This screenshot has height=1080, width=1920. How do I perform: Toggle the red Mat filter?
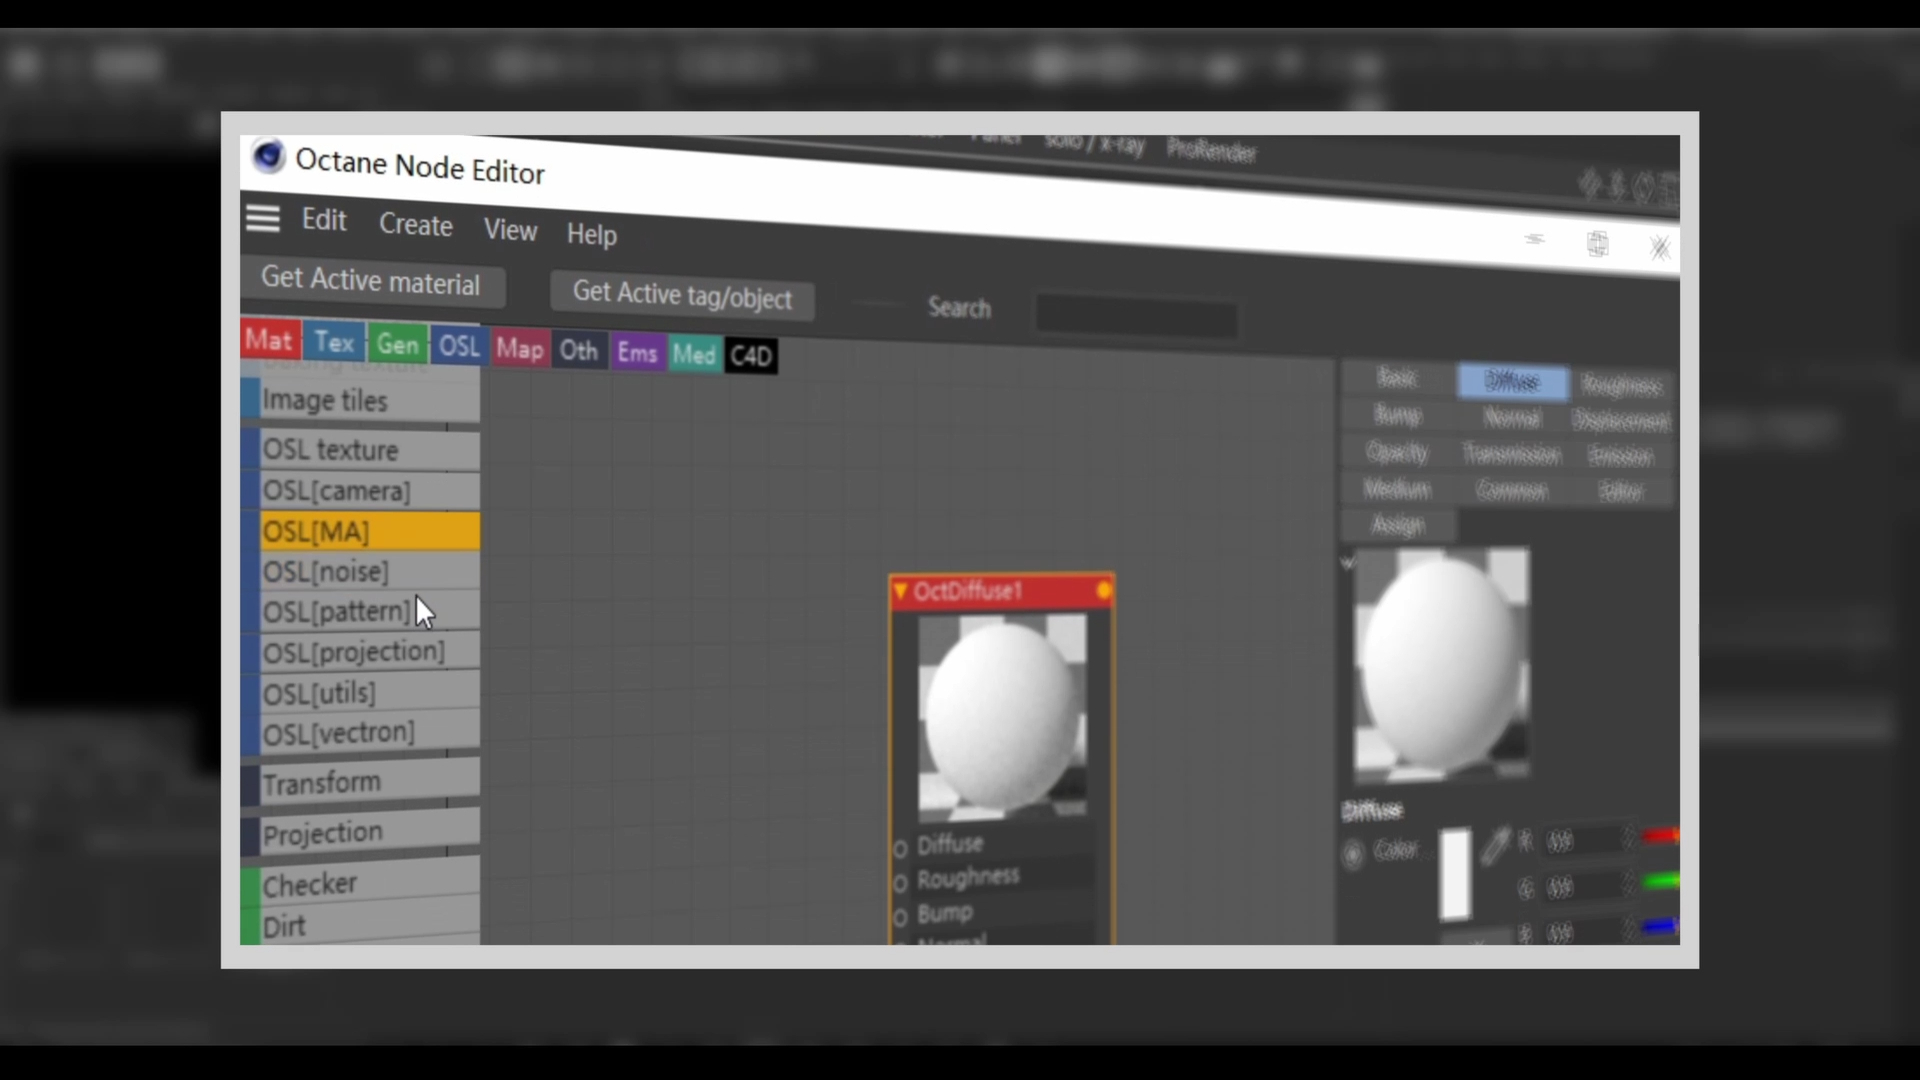coord(269,340)
